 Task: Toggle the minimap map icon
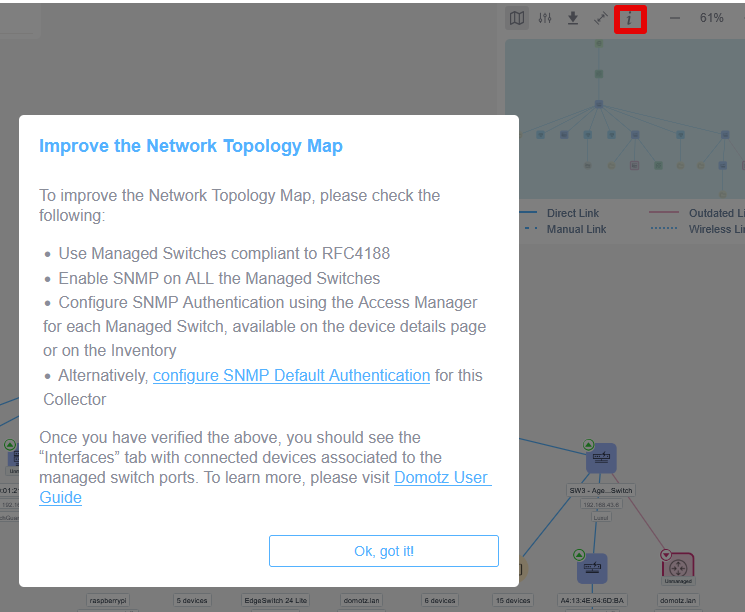tap(517, 19)
